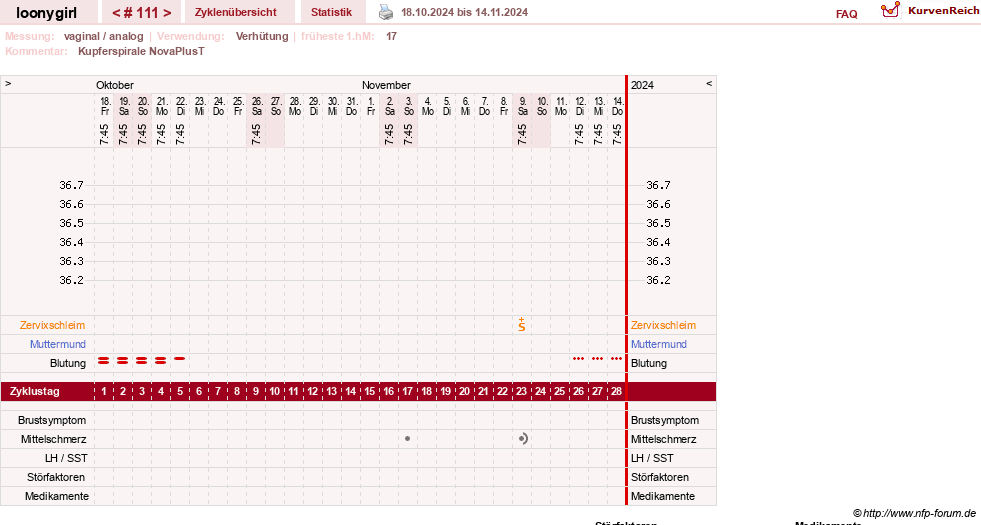Screen dimensions: 981x525
Task: Click the bleeding marker on cycle day 3
Action: pyautogui.click(x=142, y=360)
